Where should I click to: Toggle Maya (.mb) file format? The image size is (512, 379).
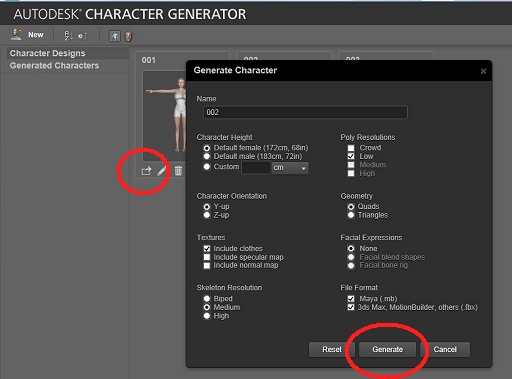pyautogui.click(x=351, y=299)
